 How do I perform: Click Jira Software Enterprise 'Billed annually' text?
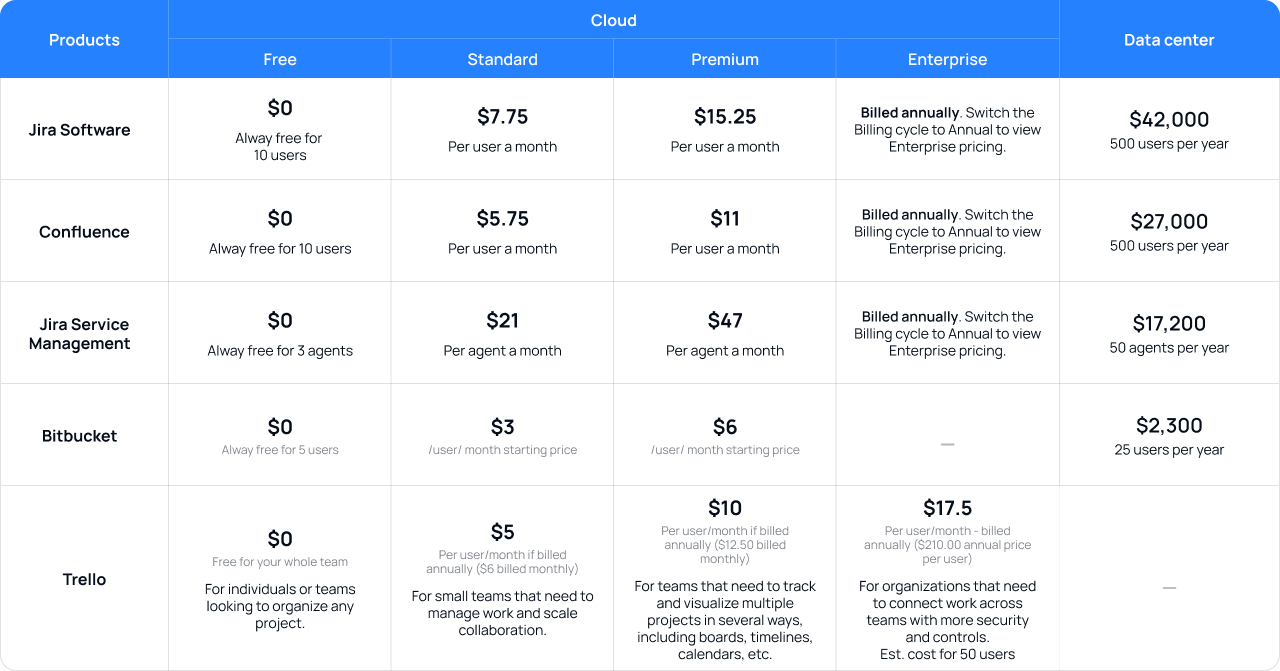tap(910, 113)
